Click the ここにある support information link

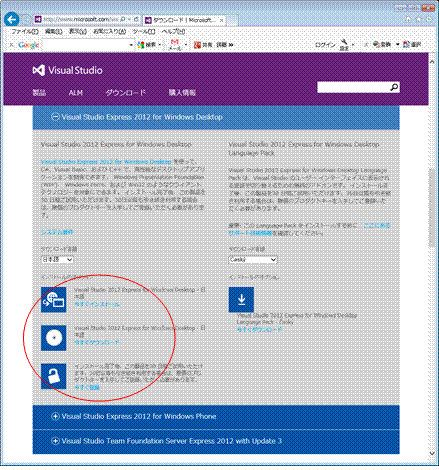pyautogui.click(x=377, y=226)
